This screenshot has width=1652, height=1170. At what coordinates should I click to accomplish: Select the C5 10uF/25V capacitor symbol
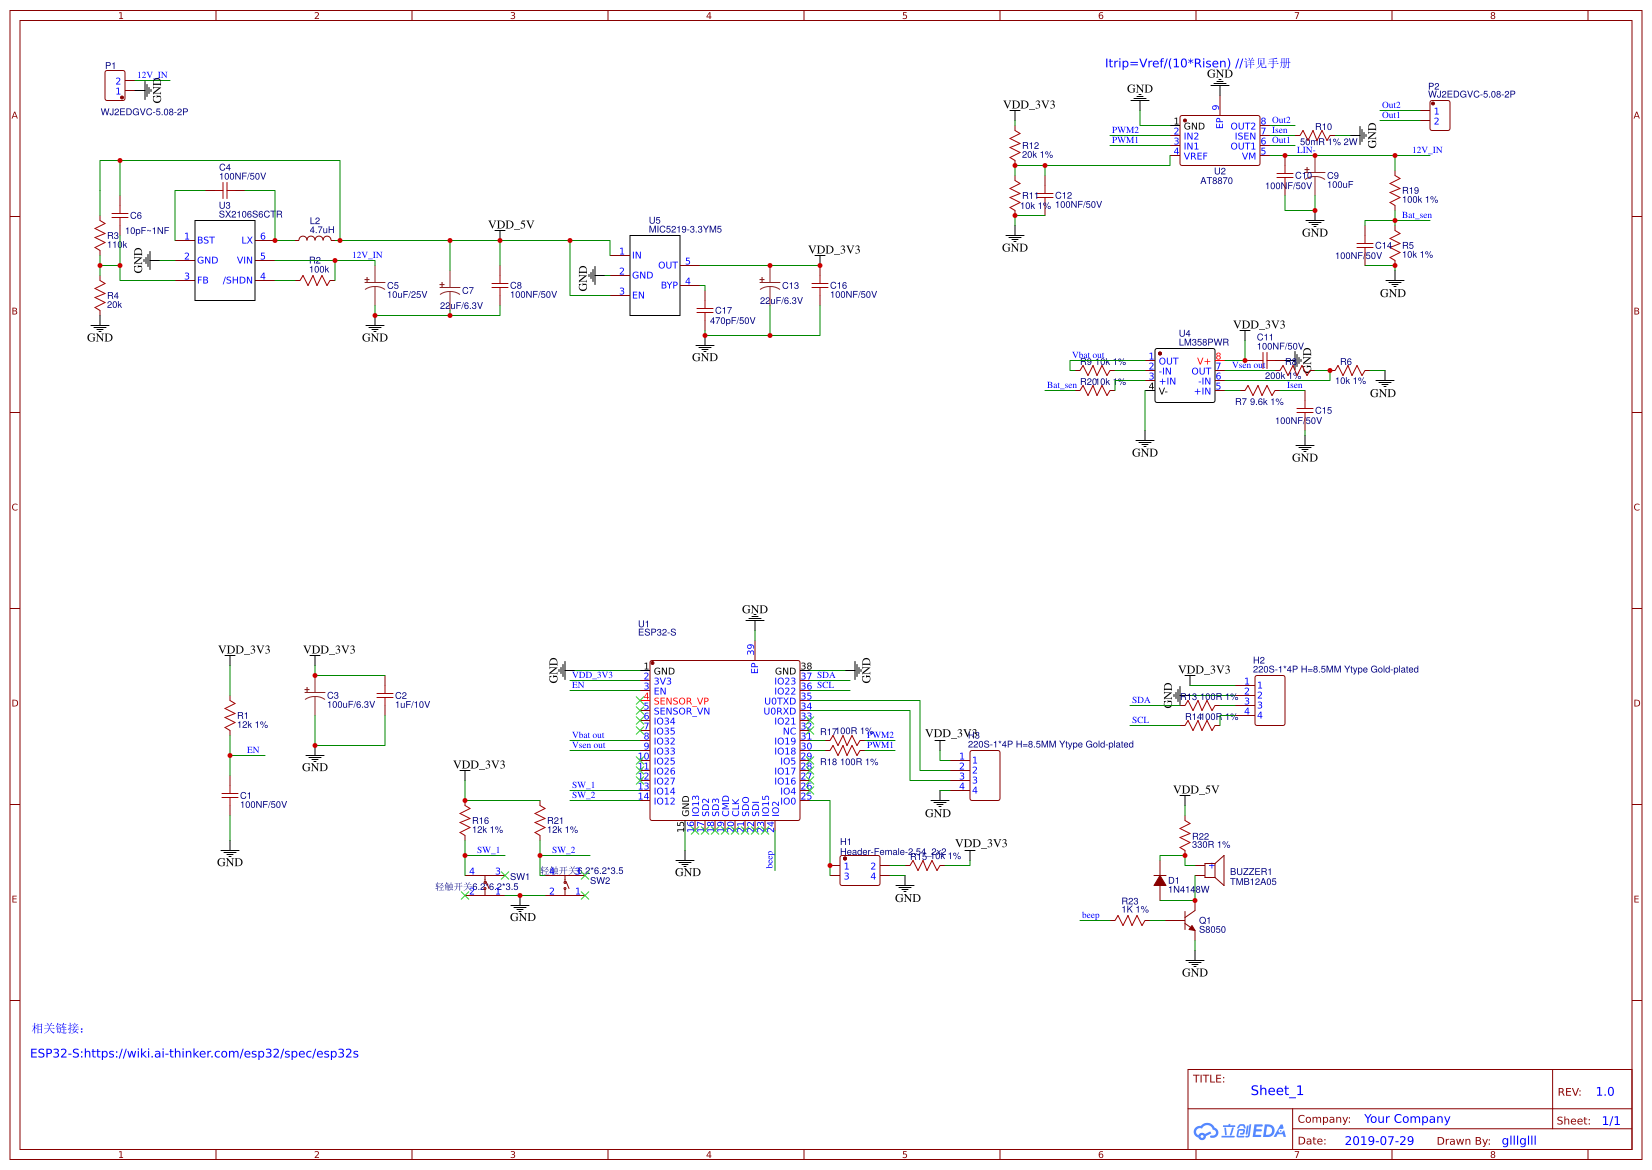pos(375,287)
